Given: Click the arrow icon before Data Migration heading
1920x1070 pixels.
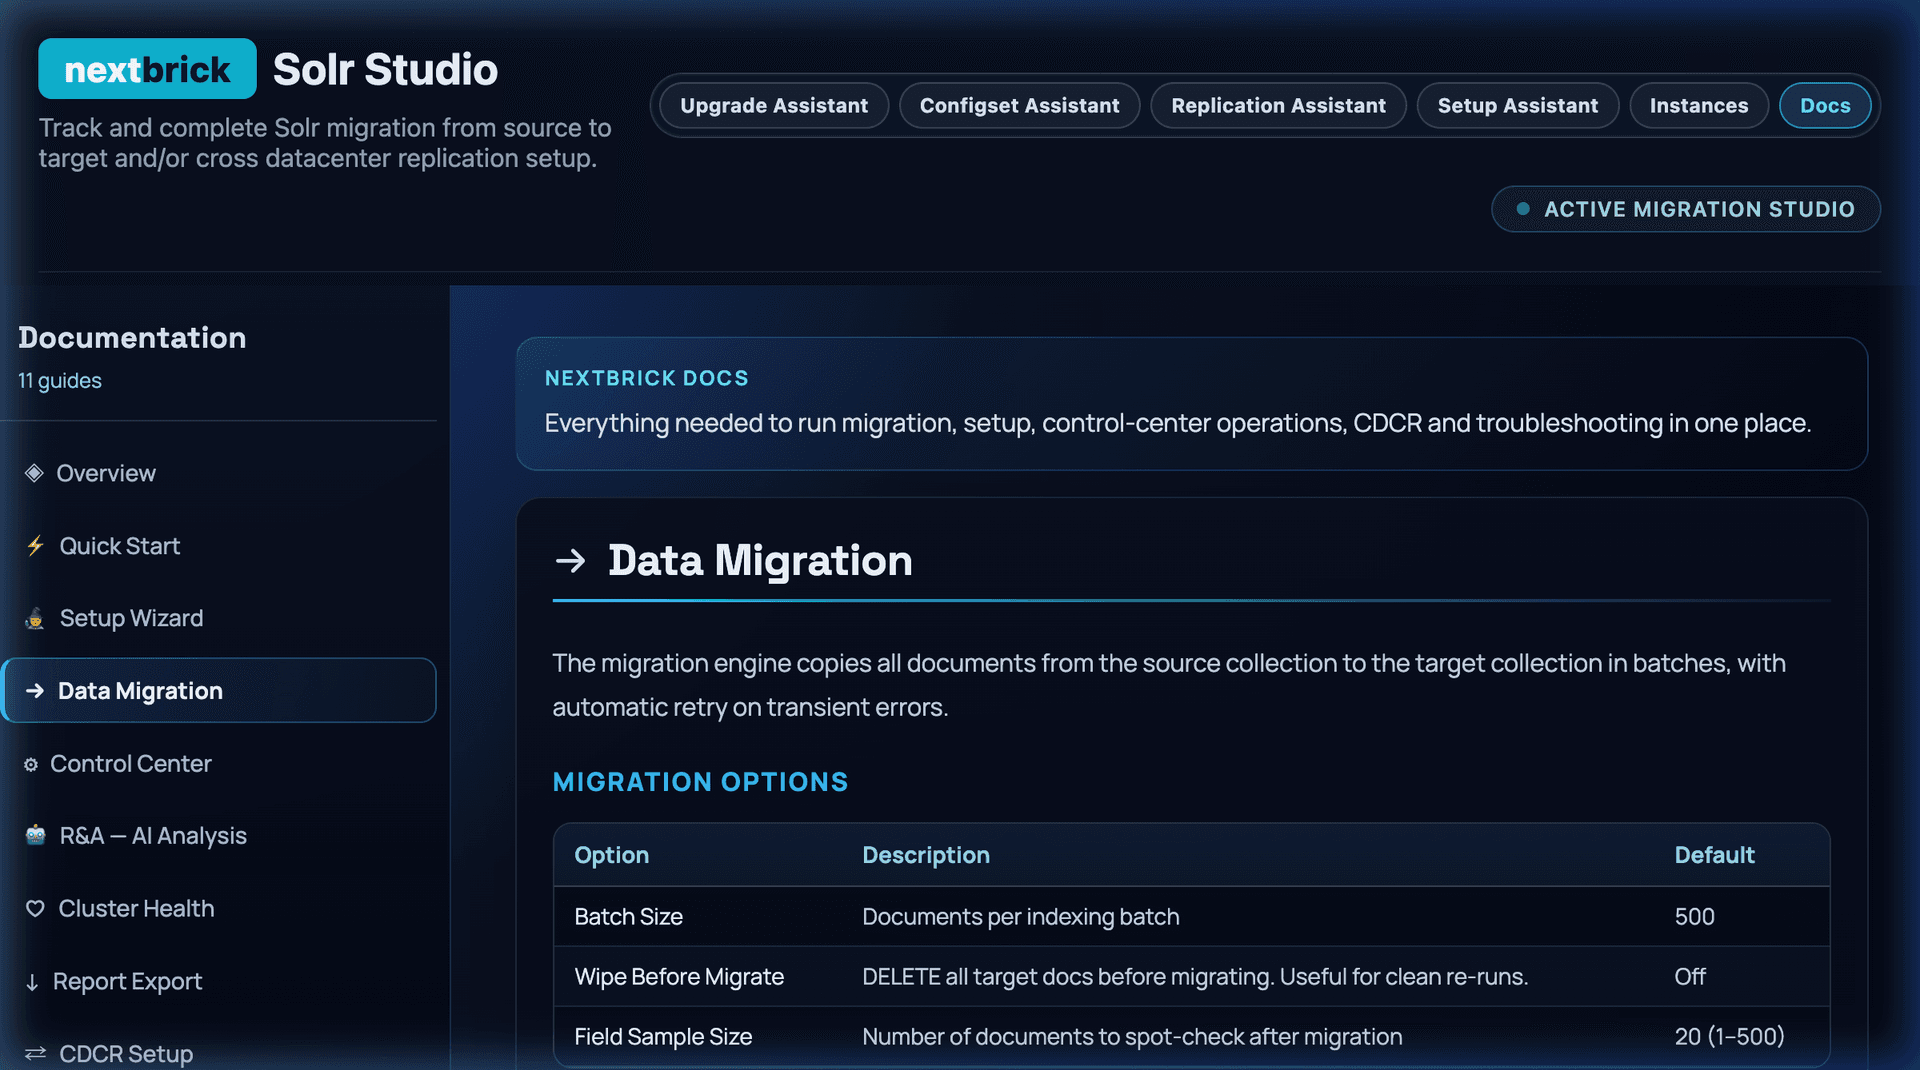Looking at the screenshot, I should click(x=571, y=560).
